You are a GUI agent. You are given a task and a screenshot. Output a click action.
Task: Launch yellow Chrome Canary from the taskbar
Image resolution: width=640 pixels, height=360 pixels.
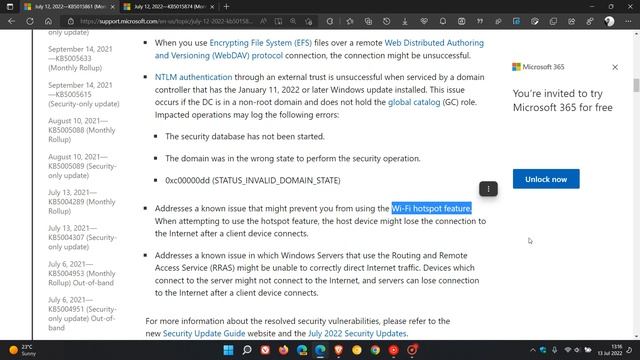point(357,350)
